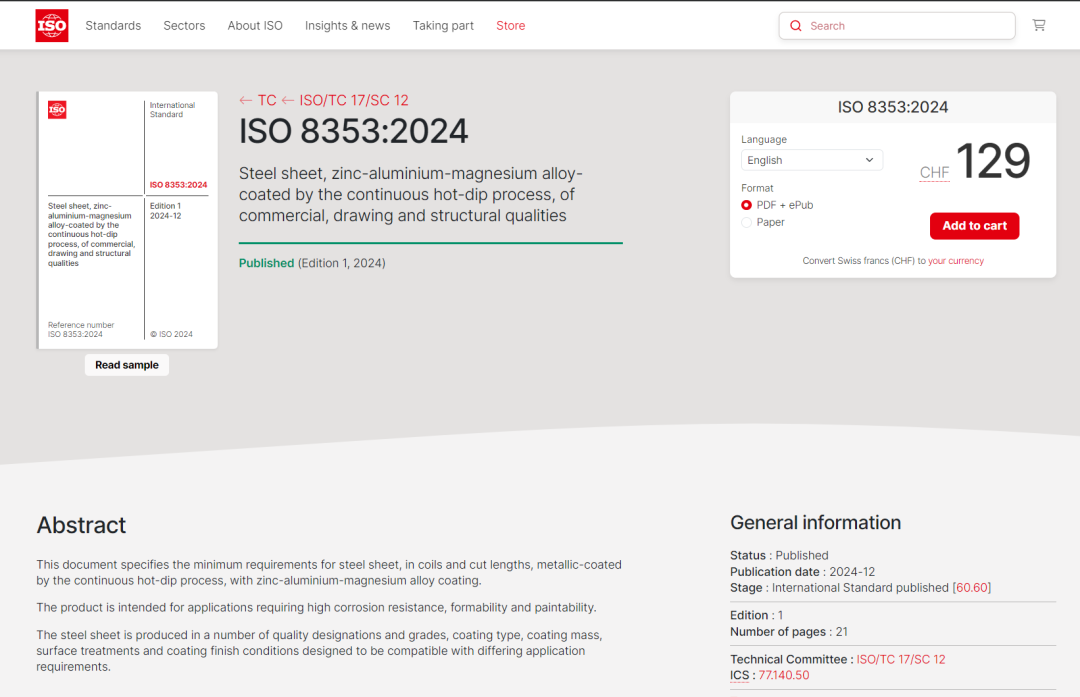Open the About ISO menu

(255, 25)
